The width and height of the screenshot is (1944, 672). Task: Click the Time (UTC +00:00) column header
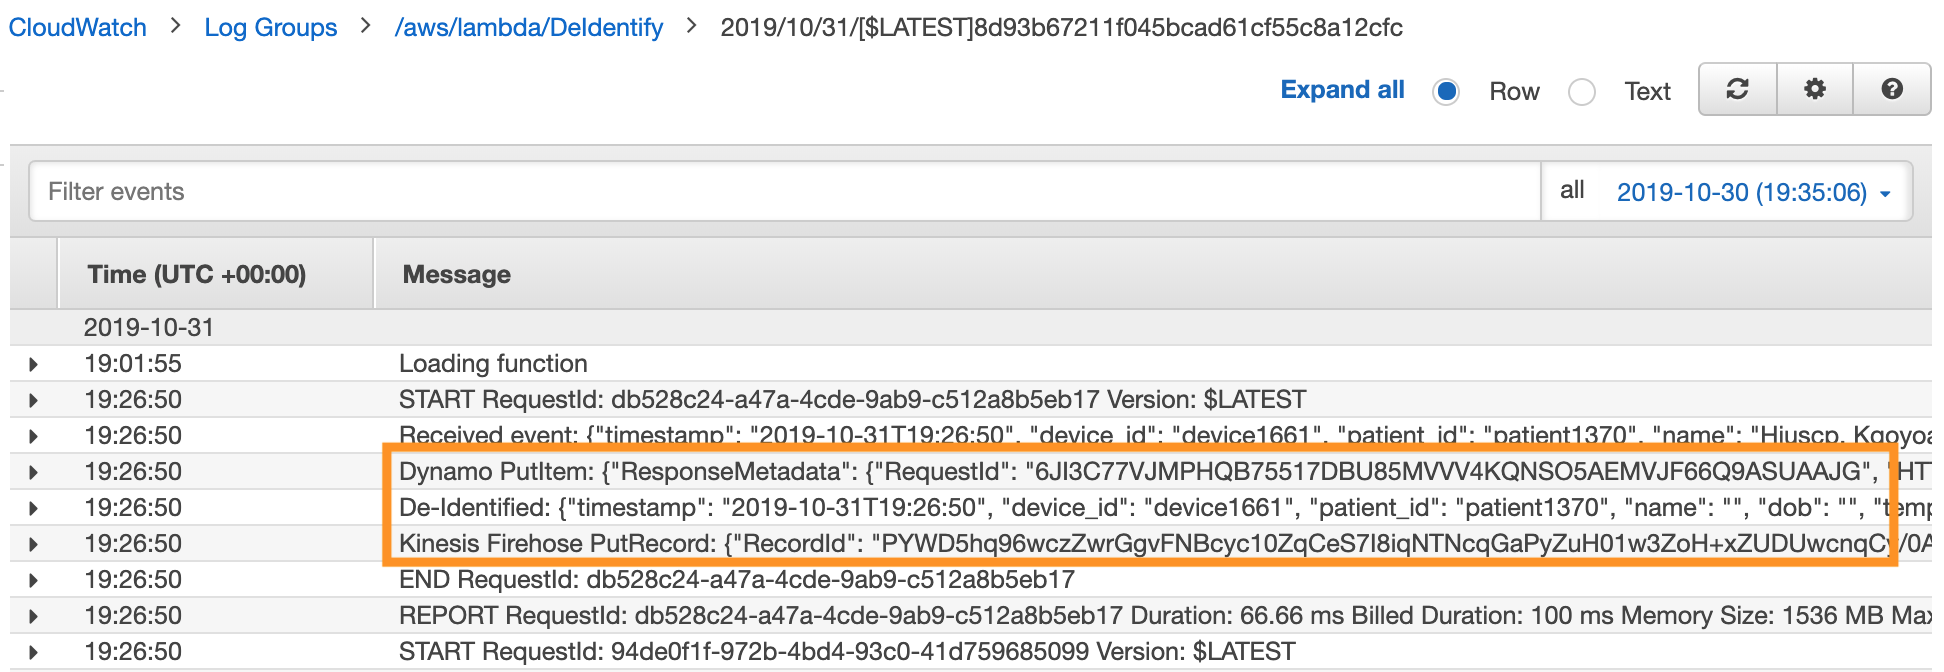tap(197, 274)
